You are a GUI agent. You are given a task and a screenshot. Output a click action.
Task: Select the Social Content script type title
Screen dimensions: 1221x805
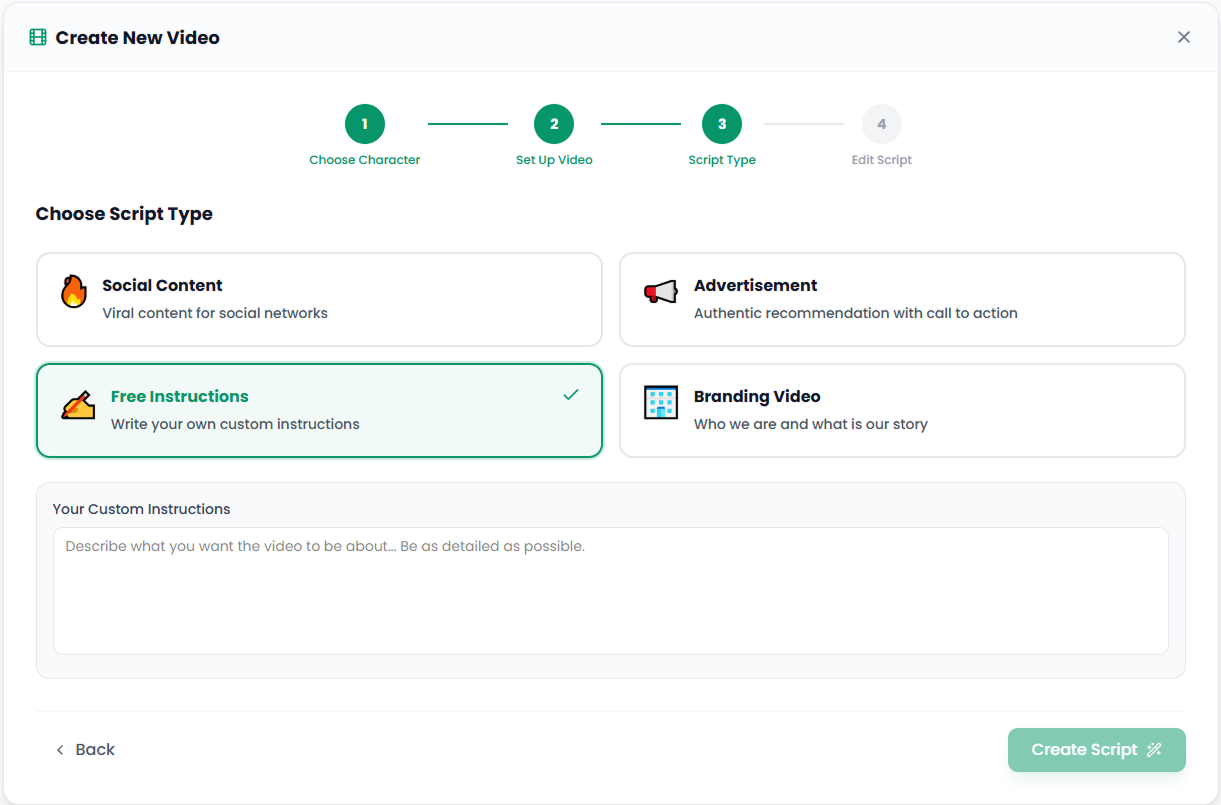[x=162, y=285]
